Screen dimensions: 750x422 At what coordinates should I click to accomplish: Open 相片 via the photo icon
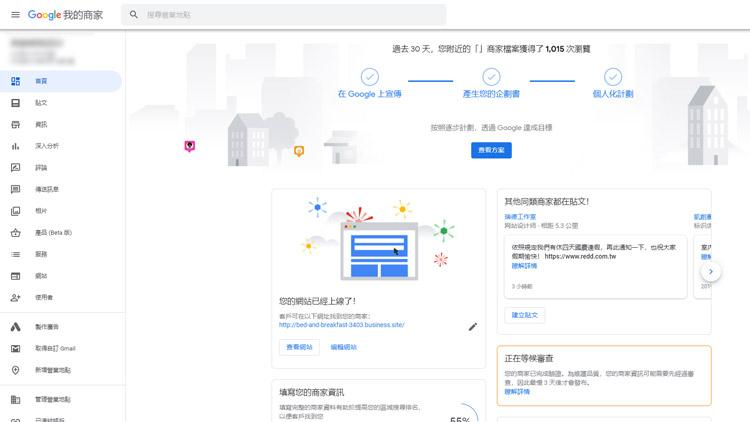click(15, 211)
